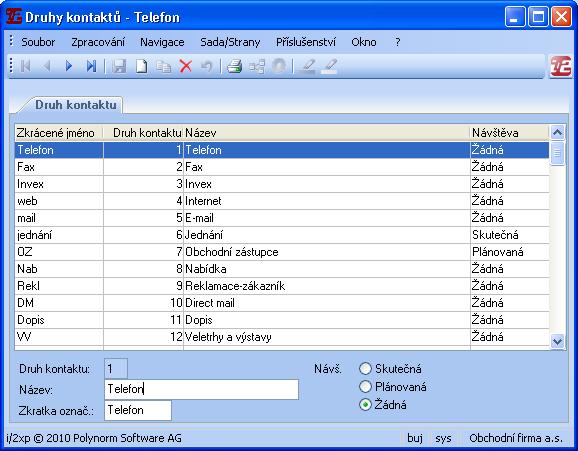Click the Zkratka označ. input field
578x451 pixels.
tap(138, 410)
